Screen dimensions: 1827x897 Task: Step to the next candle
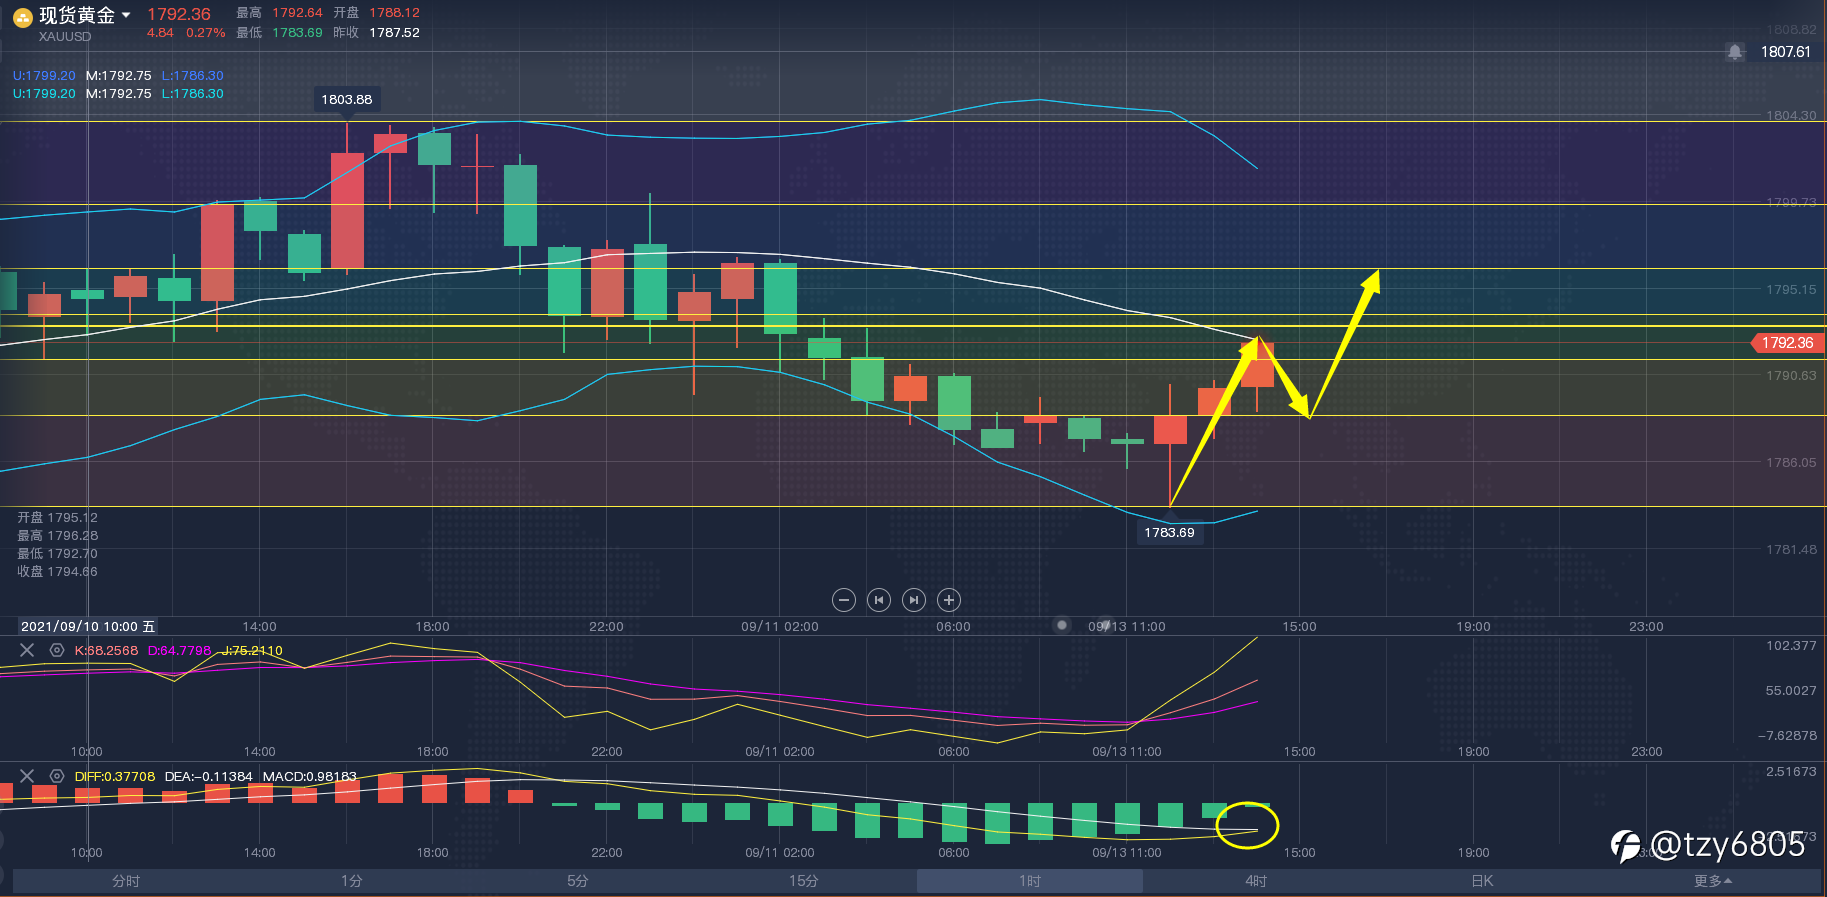tap(914, 600)
